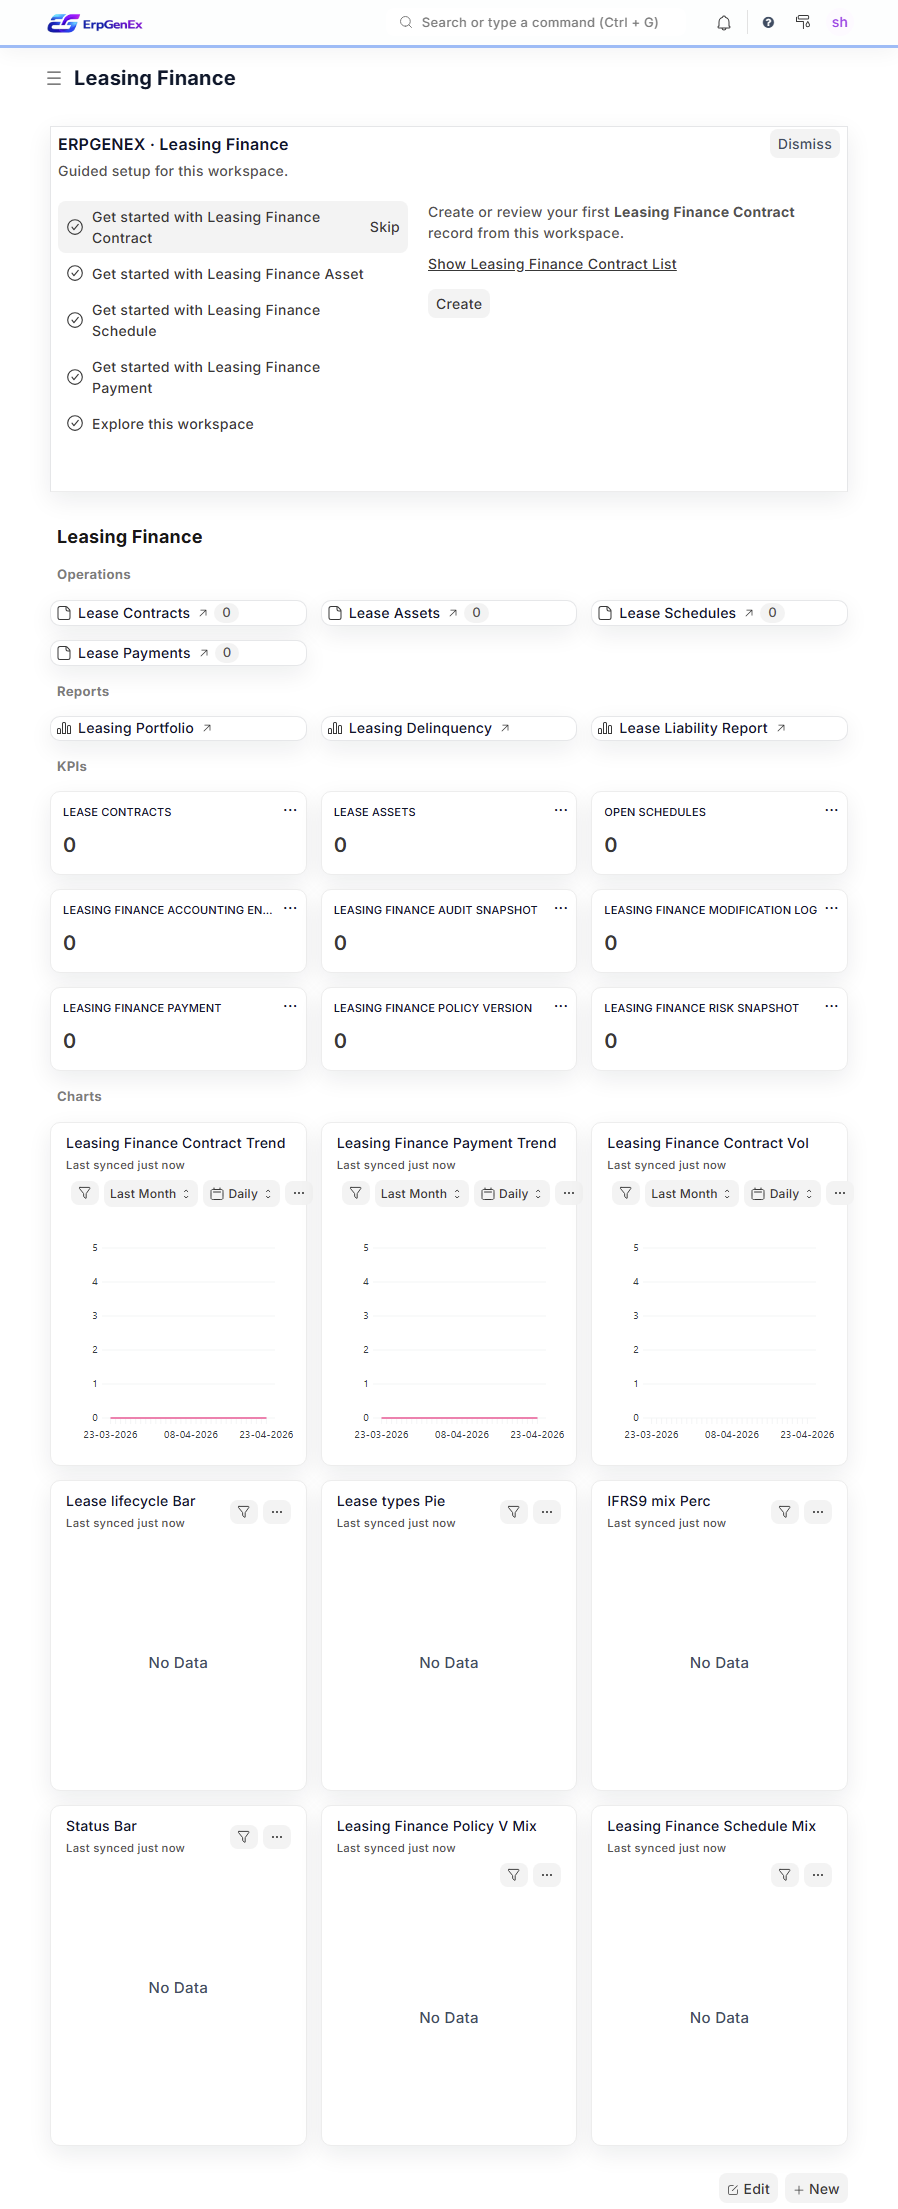Screen dimensions: 898x2209
Task: Open filter on Status Bar chart
Action: click(244, 1837)
